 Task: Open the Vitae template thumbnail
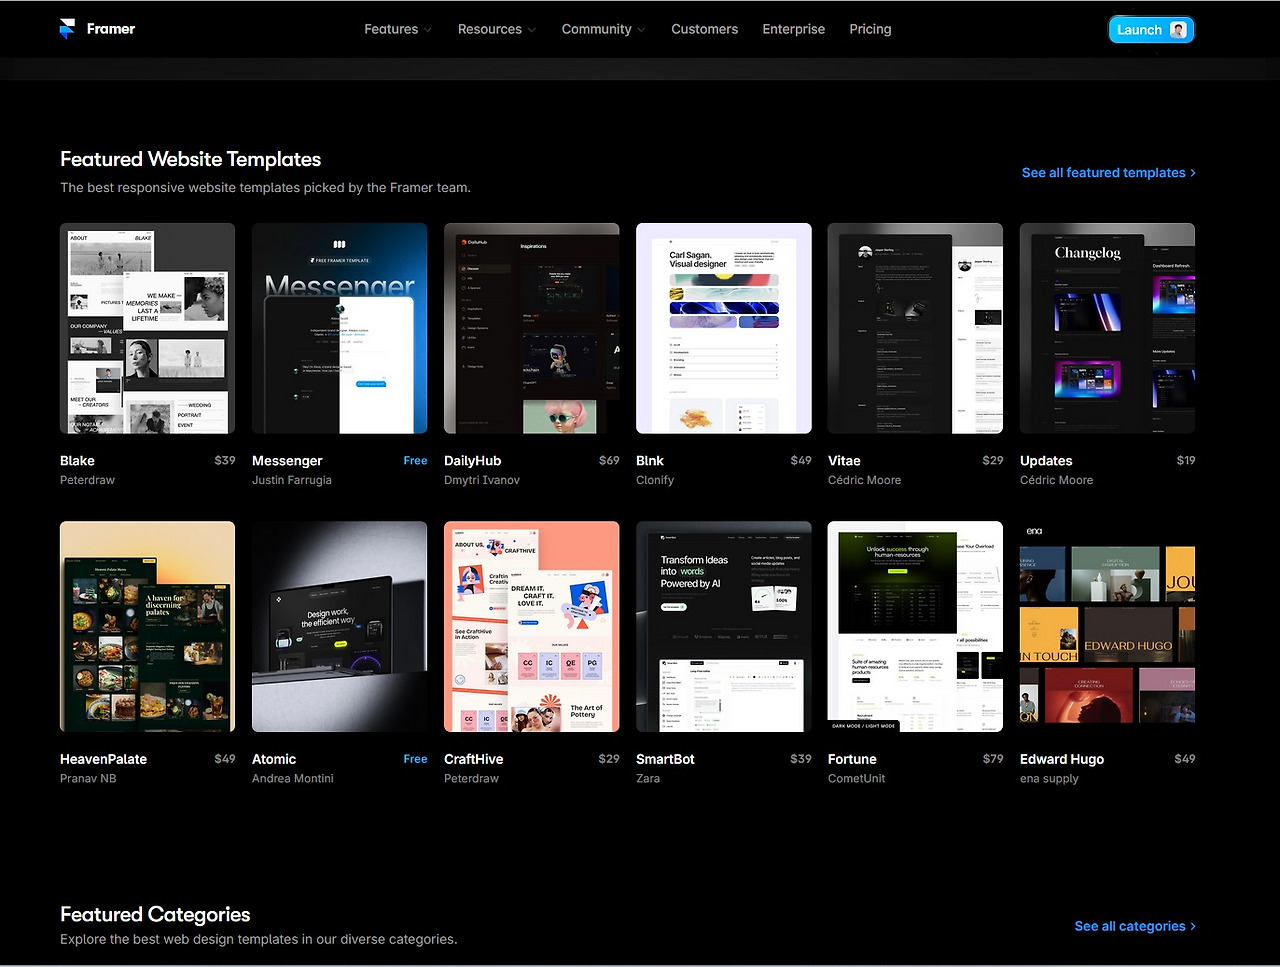click(x=915, y=328)
